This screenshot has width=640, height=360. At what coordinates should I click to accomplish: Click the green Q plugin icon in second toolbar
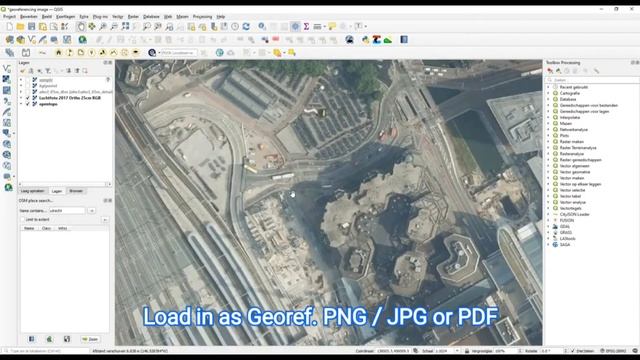pyautogui.click(x=82, y=40)
